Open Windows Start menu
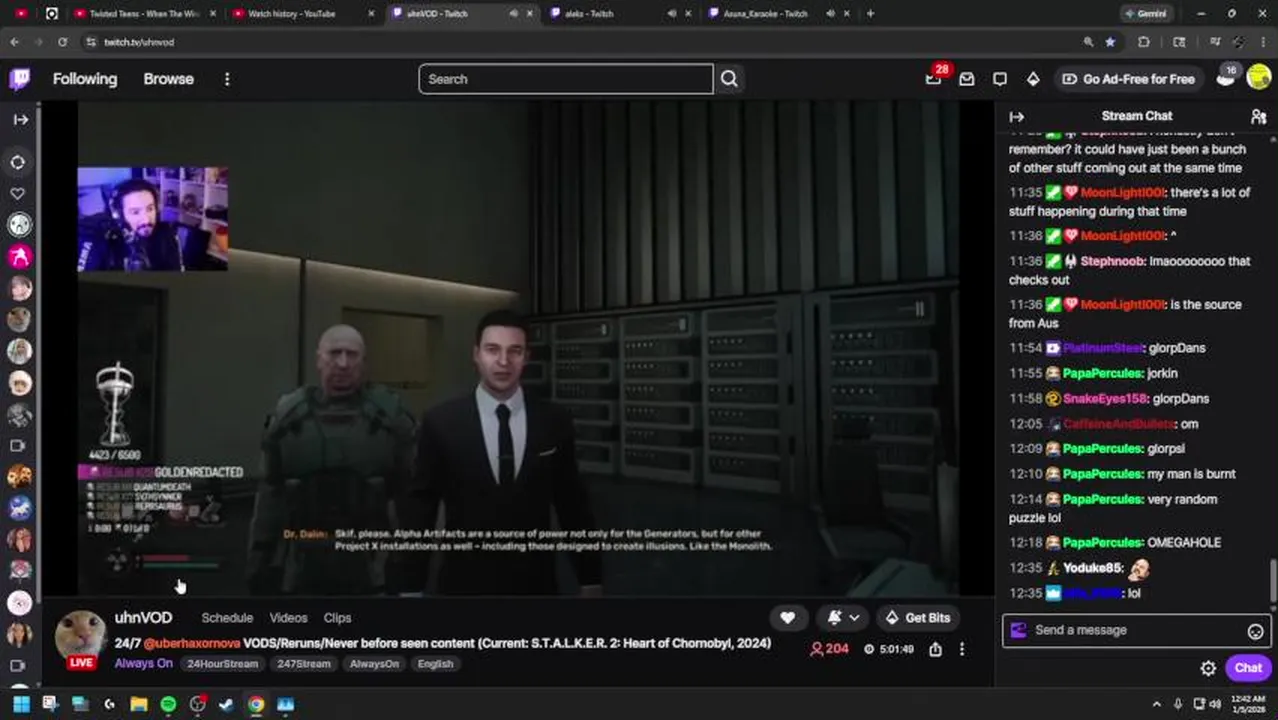 tap(21, 704)
